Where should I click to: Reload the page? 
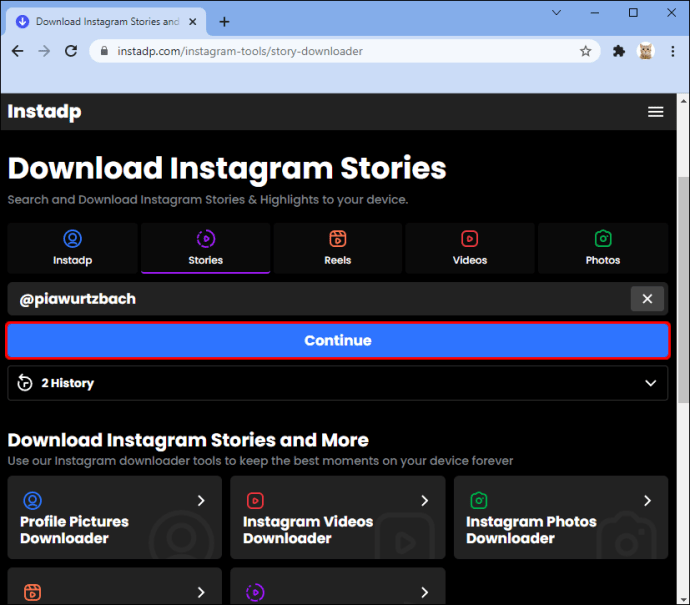click(x=71, y=51)
